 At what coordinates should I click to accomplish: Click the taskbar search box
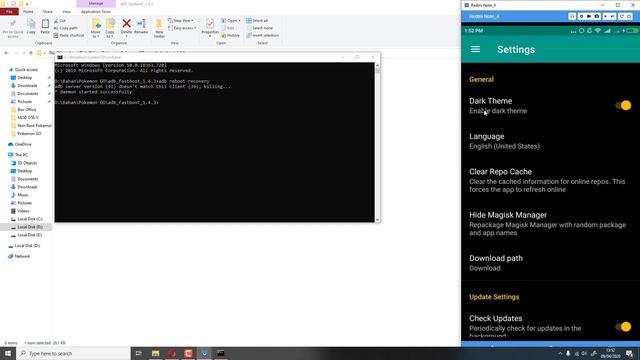pyautogui.click(x=73, y=353)
